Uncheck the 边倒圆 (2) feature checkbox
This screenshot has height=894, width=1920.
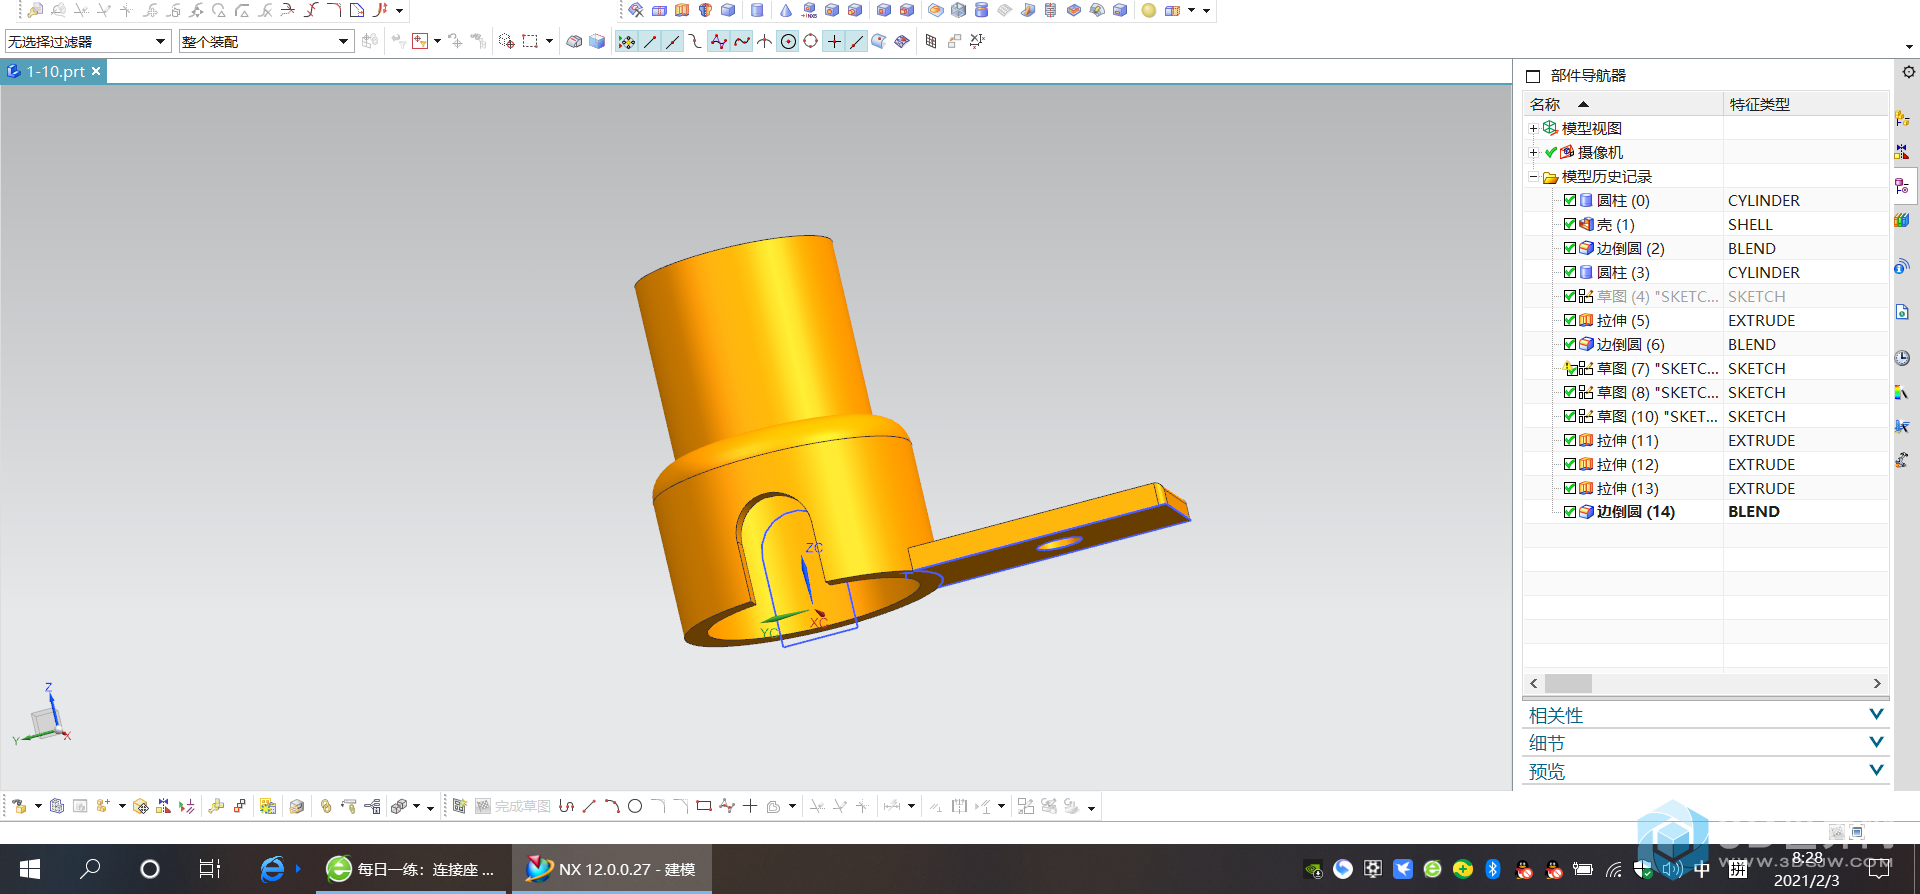1570,248
